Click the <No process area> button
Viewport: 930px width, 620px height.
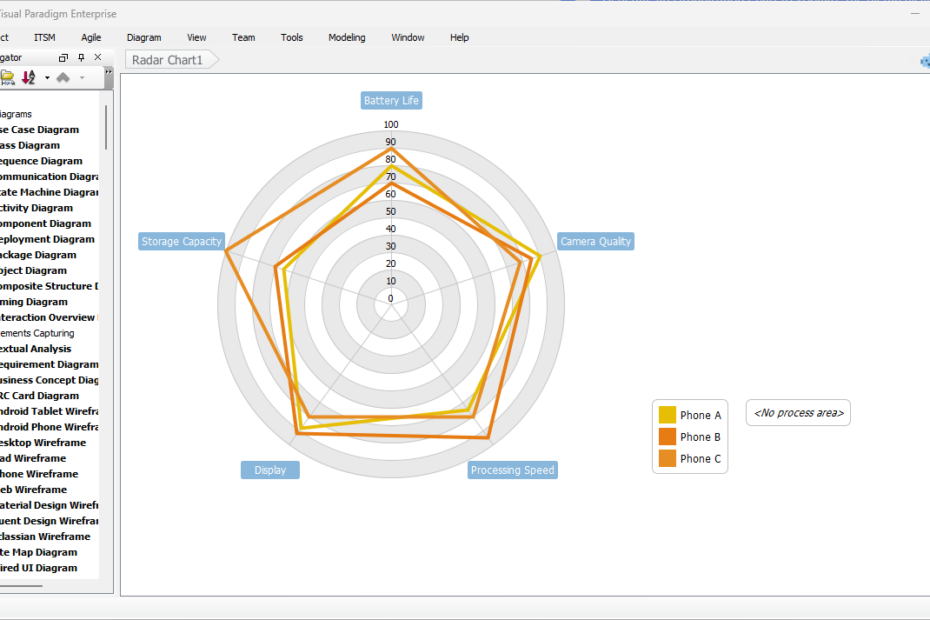797,412
